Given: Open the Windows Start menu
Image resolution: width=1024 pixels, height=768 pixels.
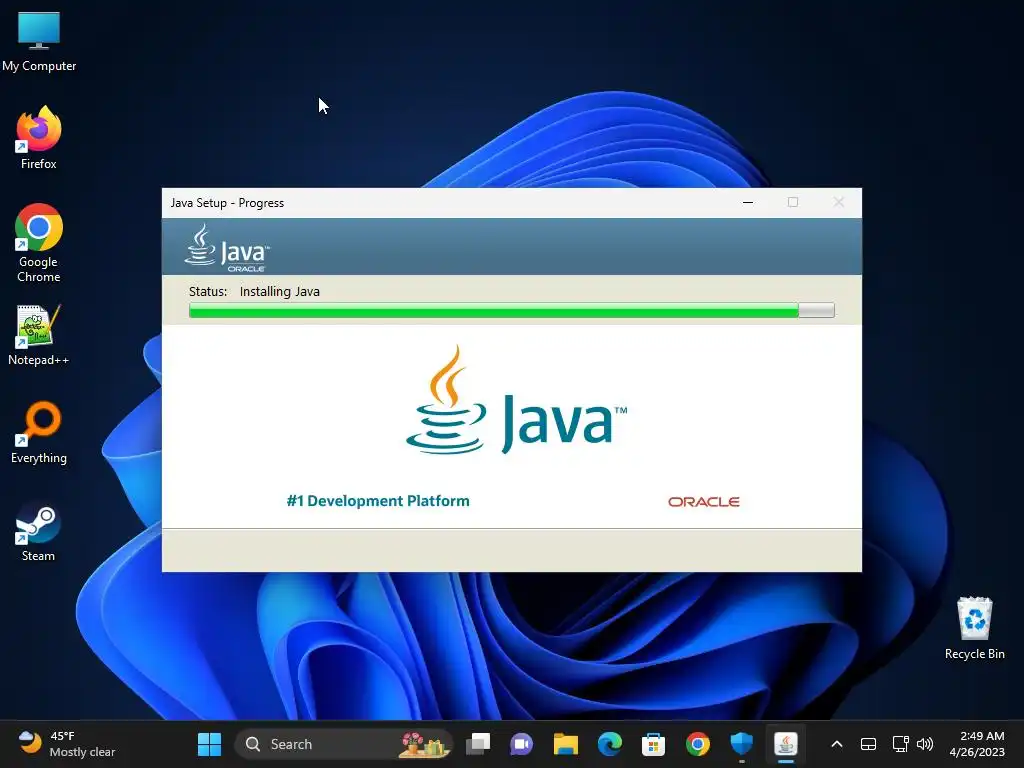Looking at the screenshot, I should point(210,744).
